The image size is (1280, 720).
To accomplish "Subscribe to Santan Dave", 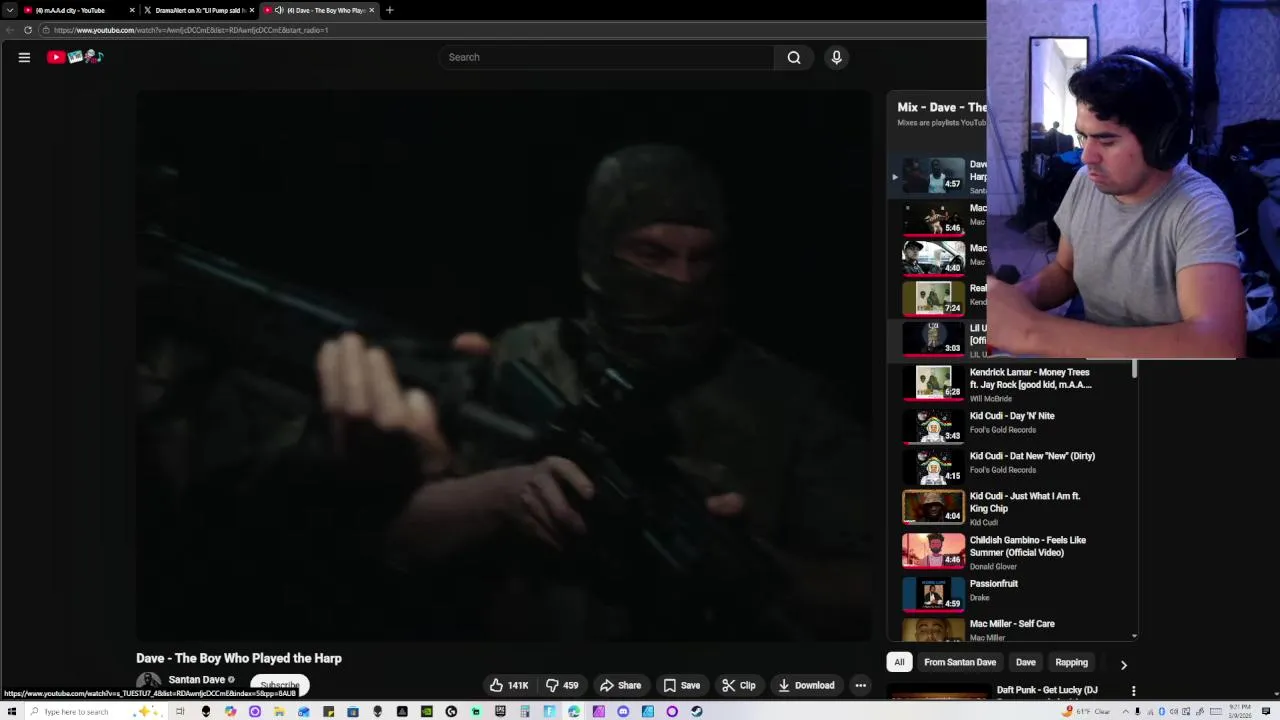I will point(280,685).
